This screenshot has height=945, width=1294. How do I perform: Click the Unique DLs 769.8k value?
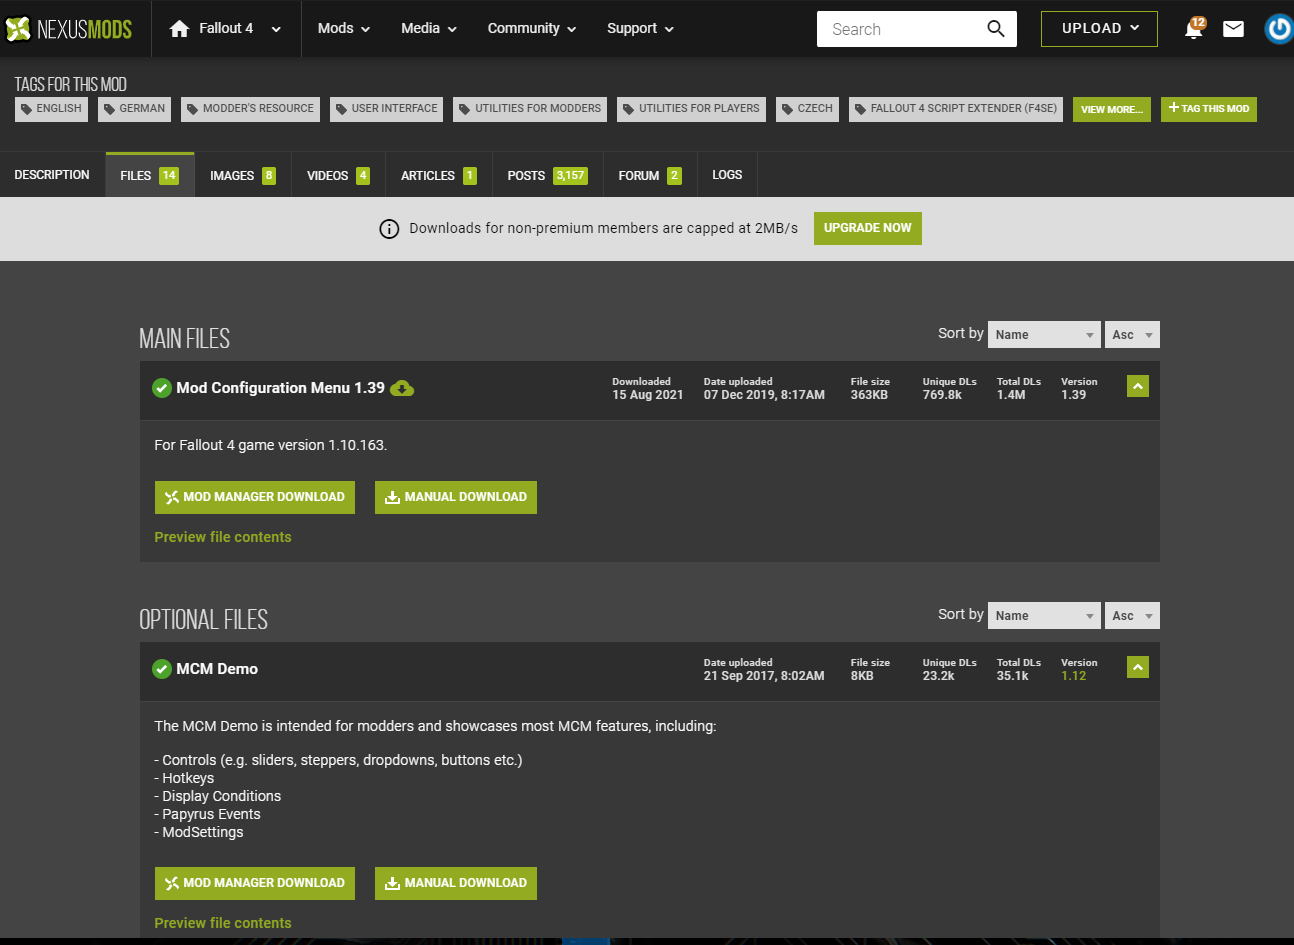[942, 395]
